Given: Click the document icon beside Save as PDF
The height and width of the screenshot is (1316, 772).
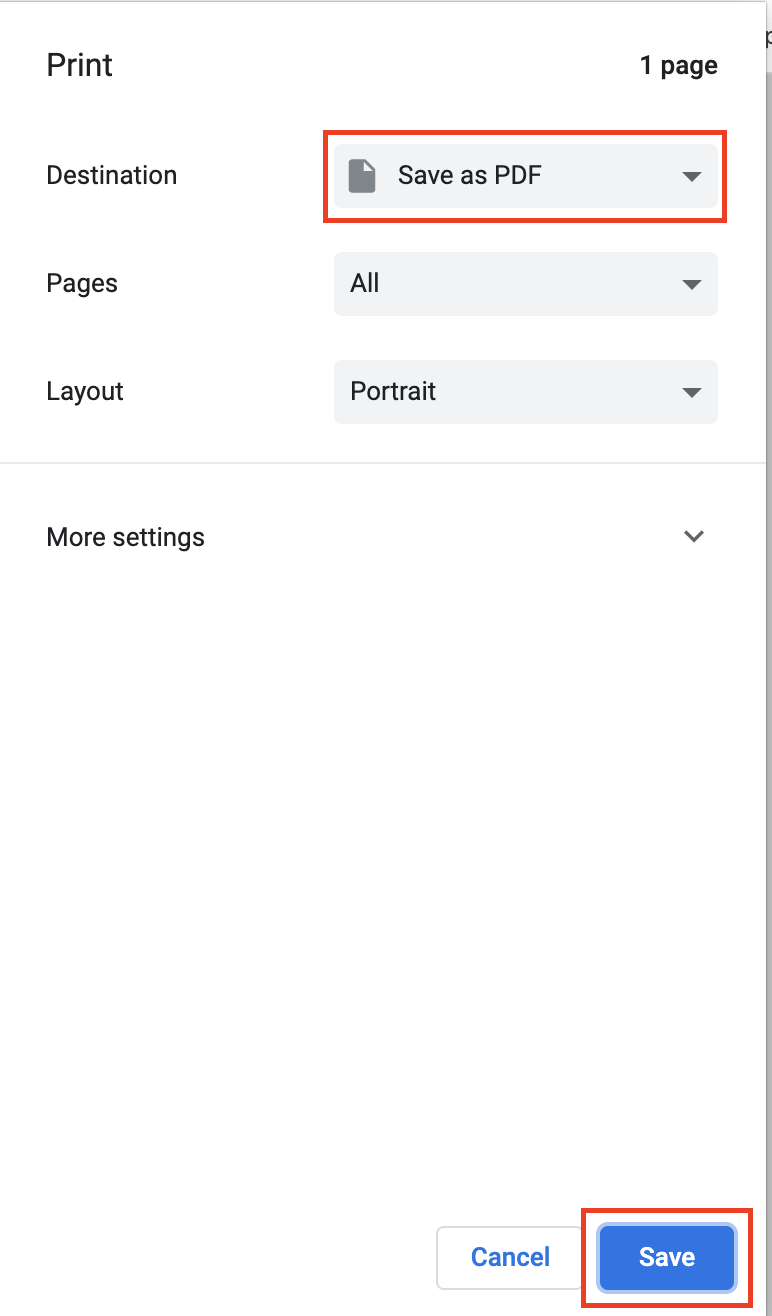Looking at the screenshot, I should tap(361, 176).
